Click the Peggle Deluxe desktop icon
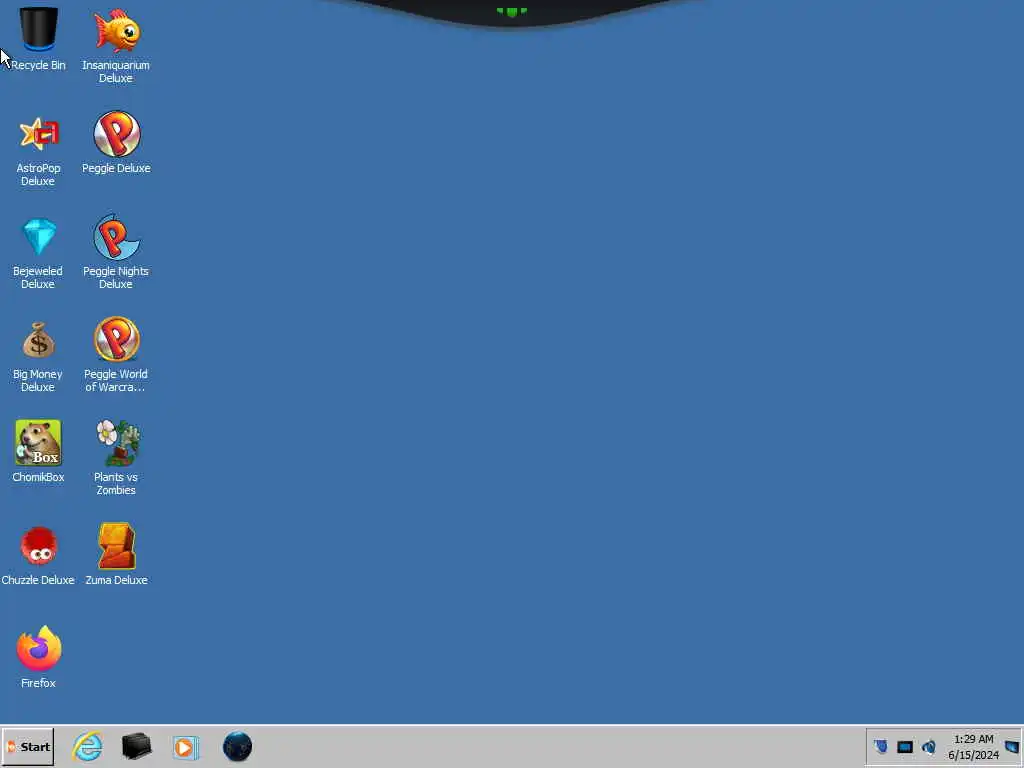 (116, 142)
